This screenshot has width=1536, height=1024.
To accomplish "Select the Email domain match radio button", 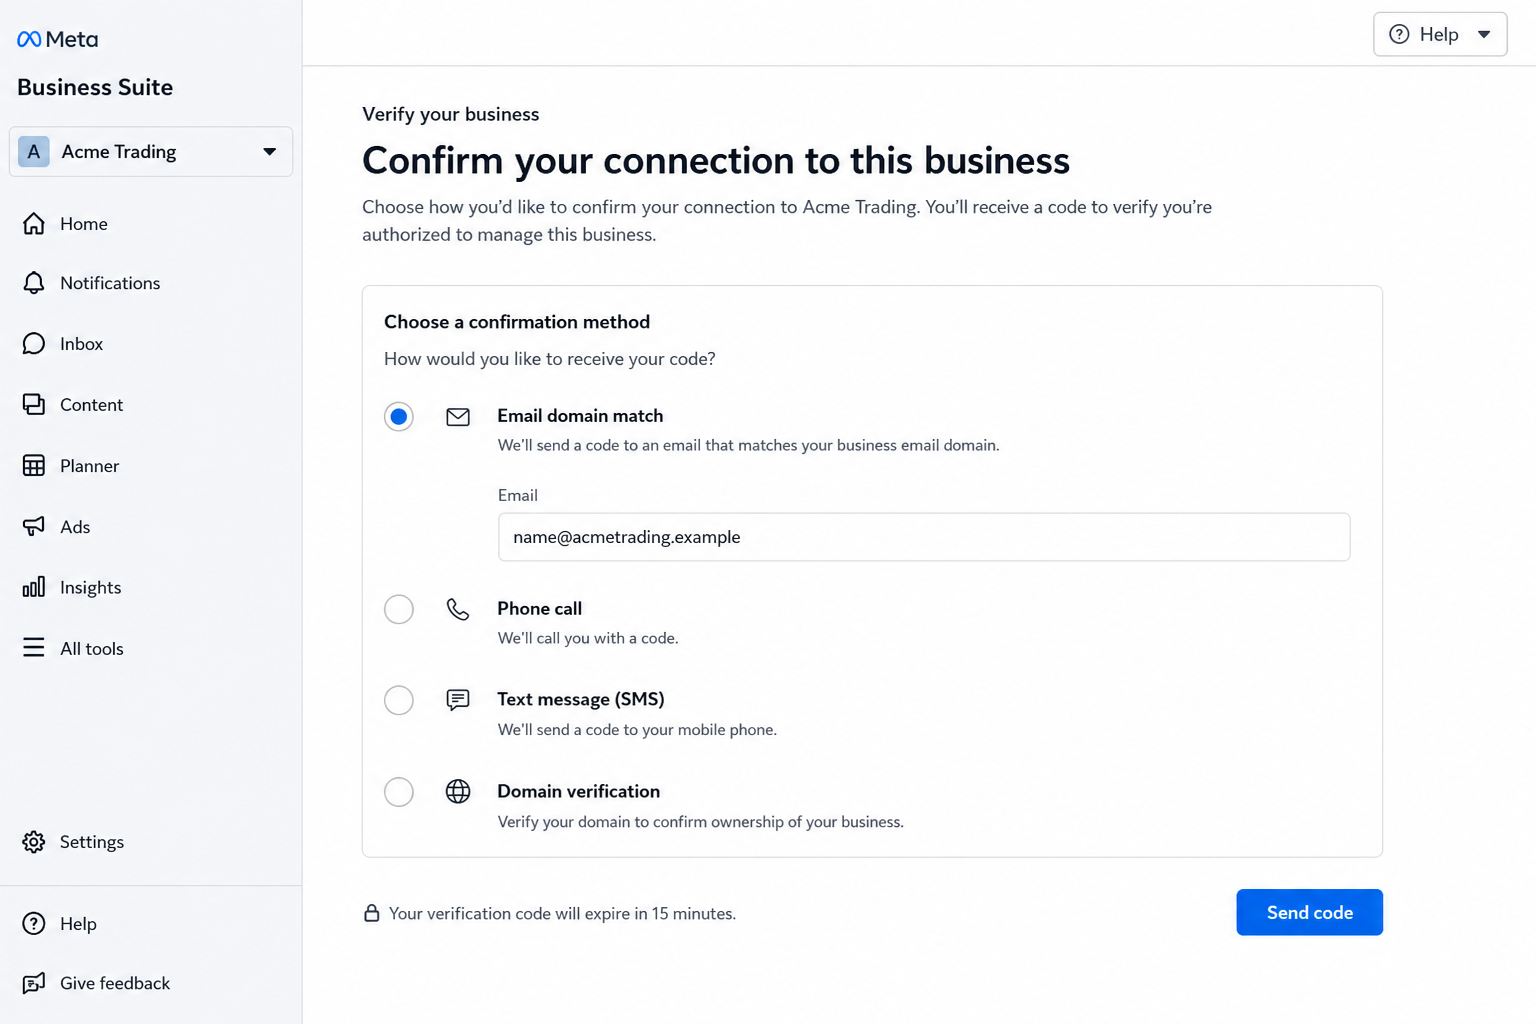I will coord(399,417).
